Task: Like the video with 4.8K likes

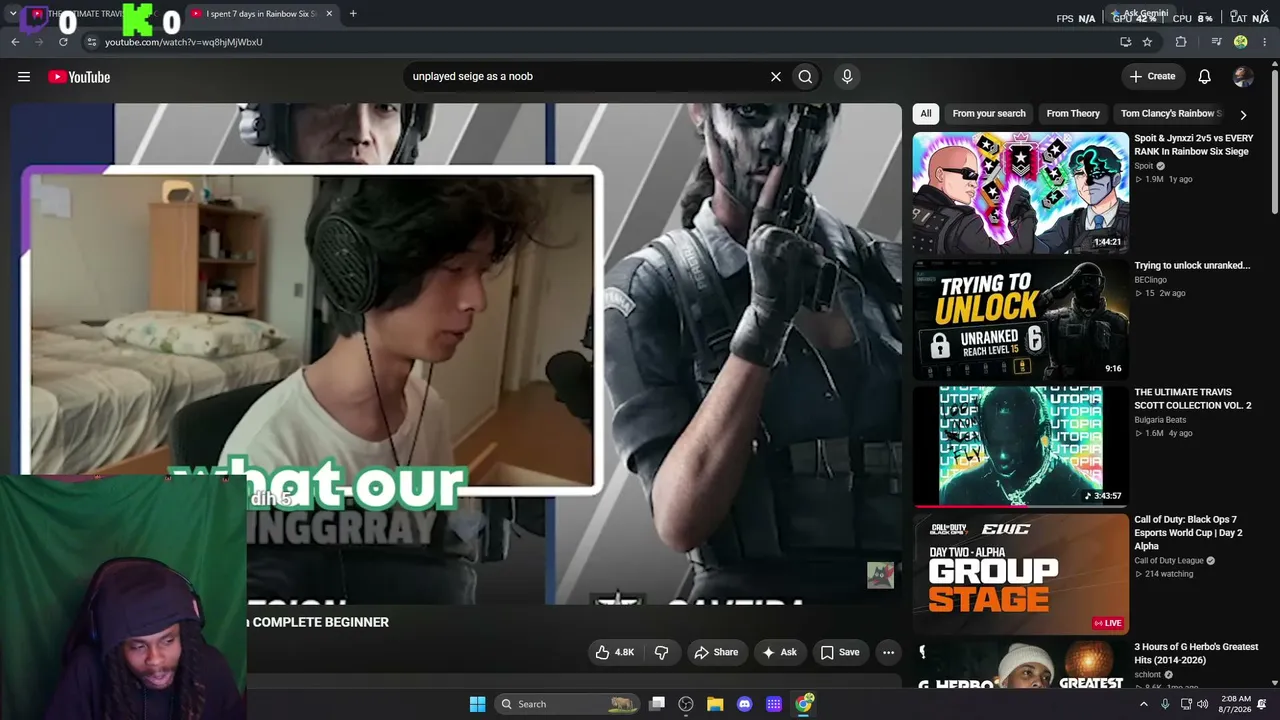Action: [x=615, y=652]
